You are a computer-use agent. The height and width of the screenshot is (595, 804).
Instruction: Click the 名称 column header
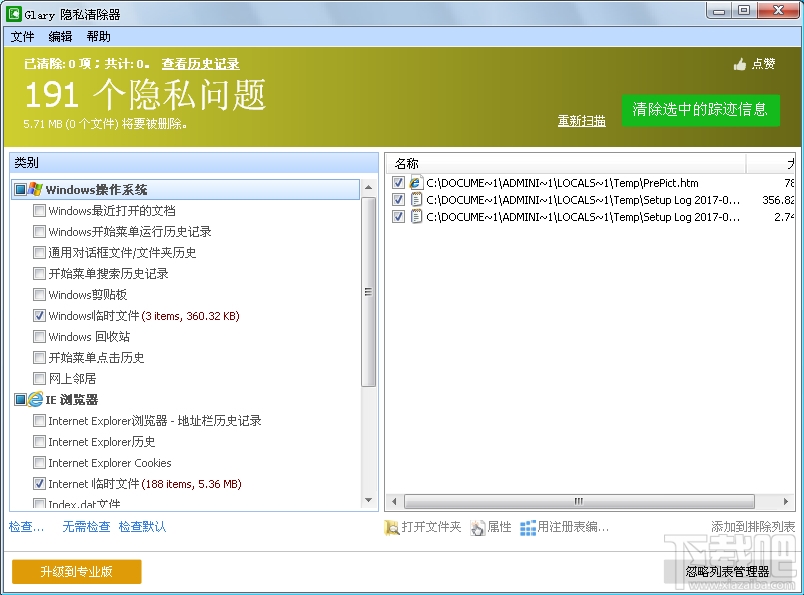point(566,164)
